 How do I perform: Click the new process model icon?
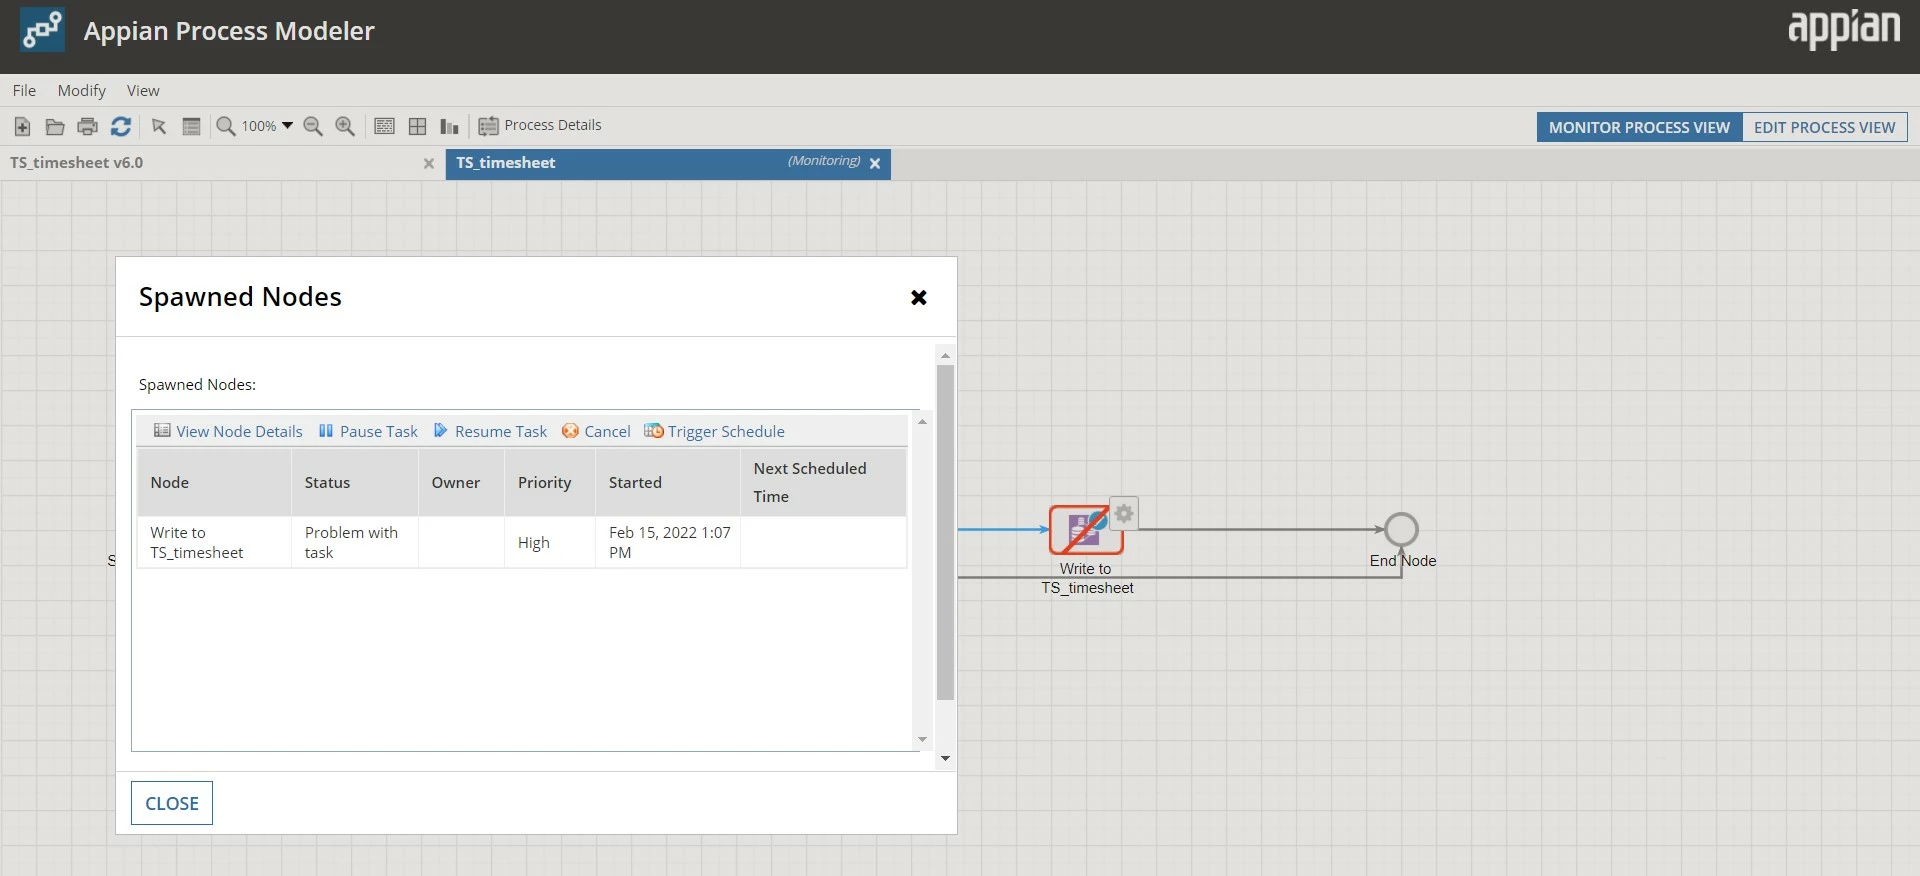coord(22,126)
